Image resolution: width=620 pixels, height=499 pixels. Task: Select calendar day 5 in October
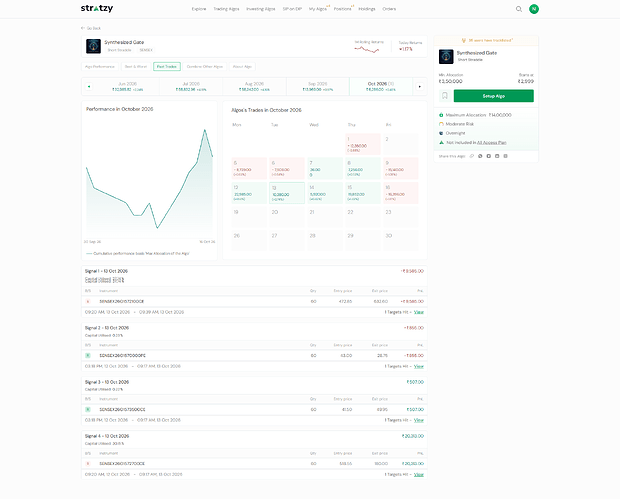(249, 168)
